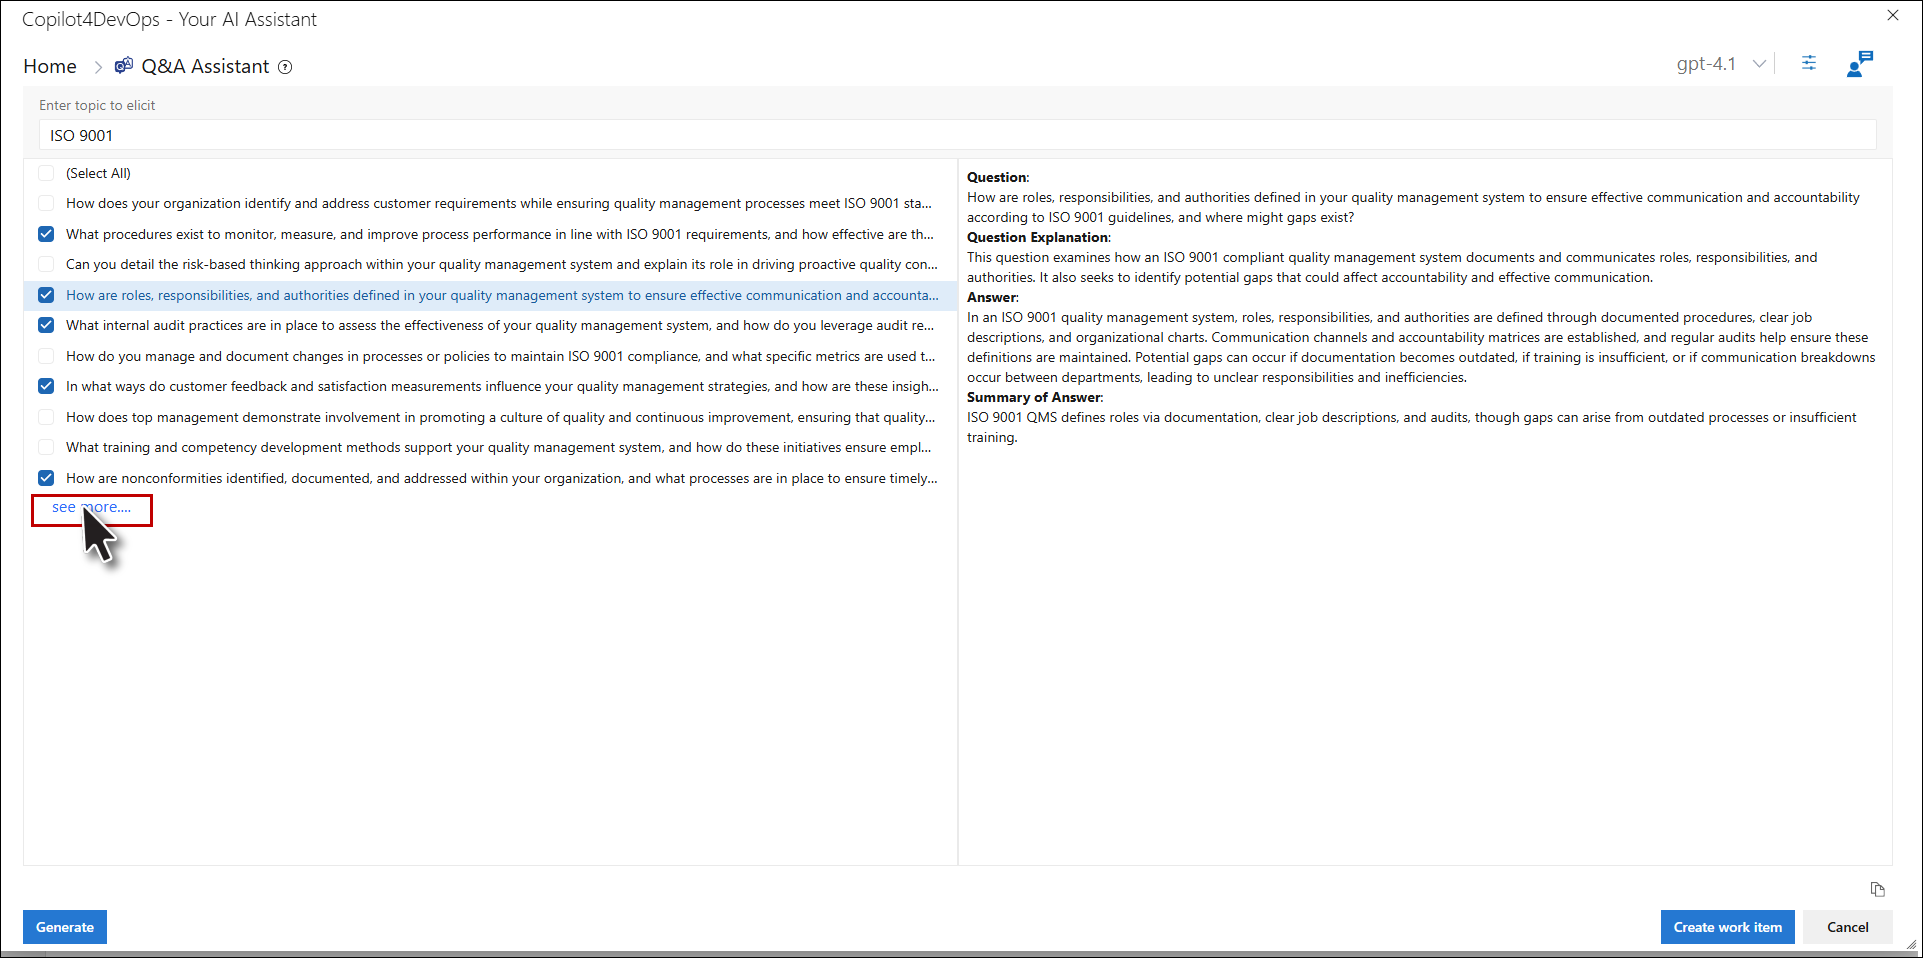Click the topic input field containing ISO 9001
The image size is (1923, 958).
[957, 135]
